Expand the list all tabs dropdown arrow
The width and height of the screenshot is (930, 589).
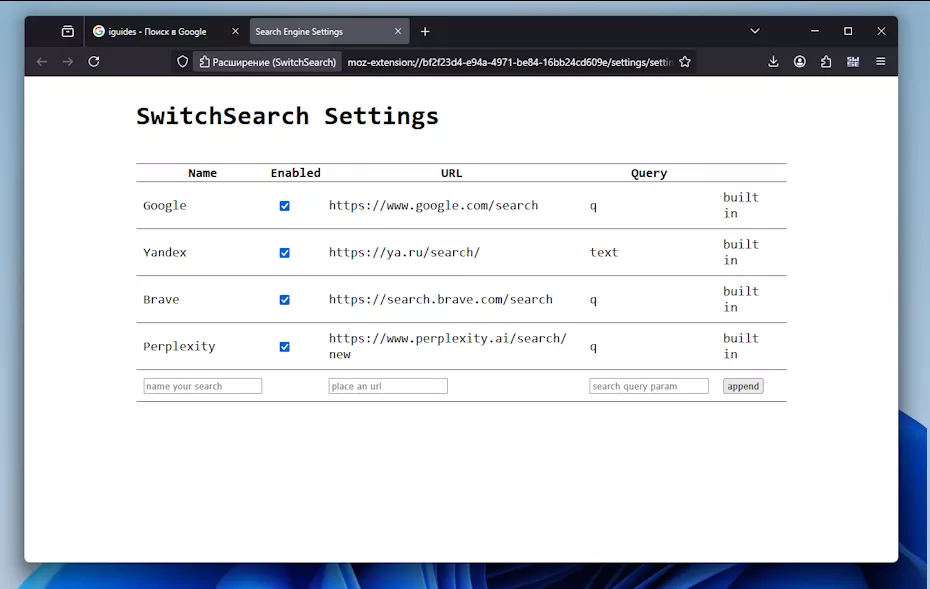(755, 32)
